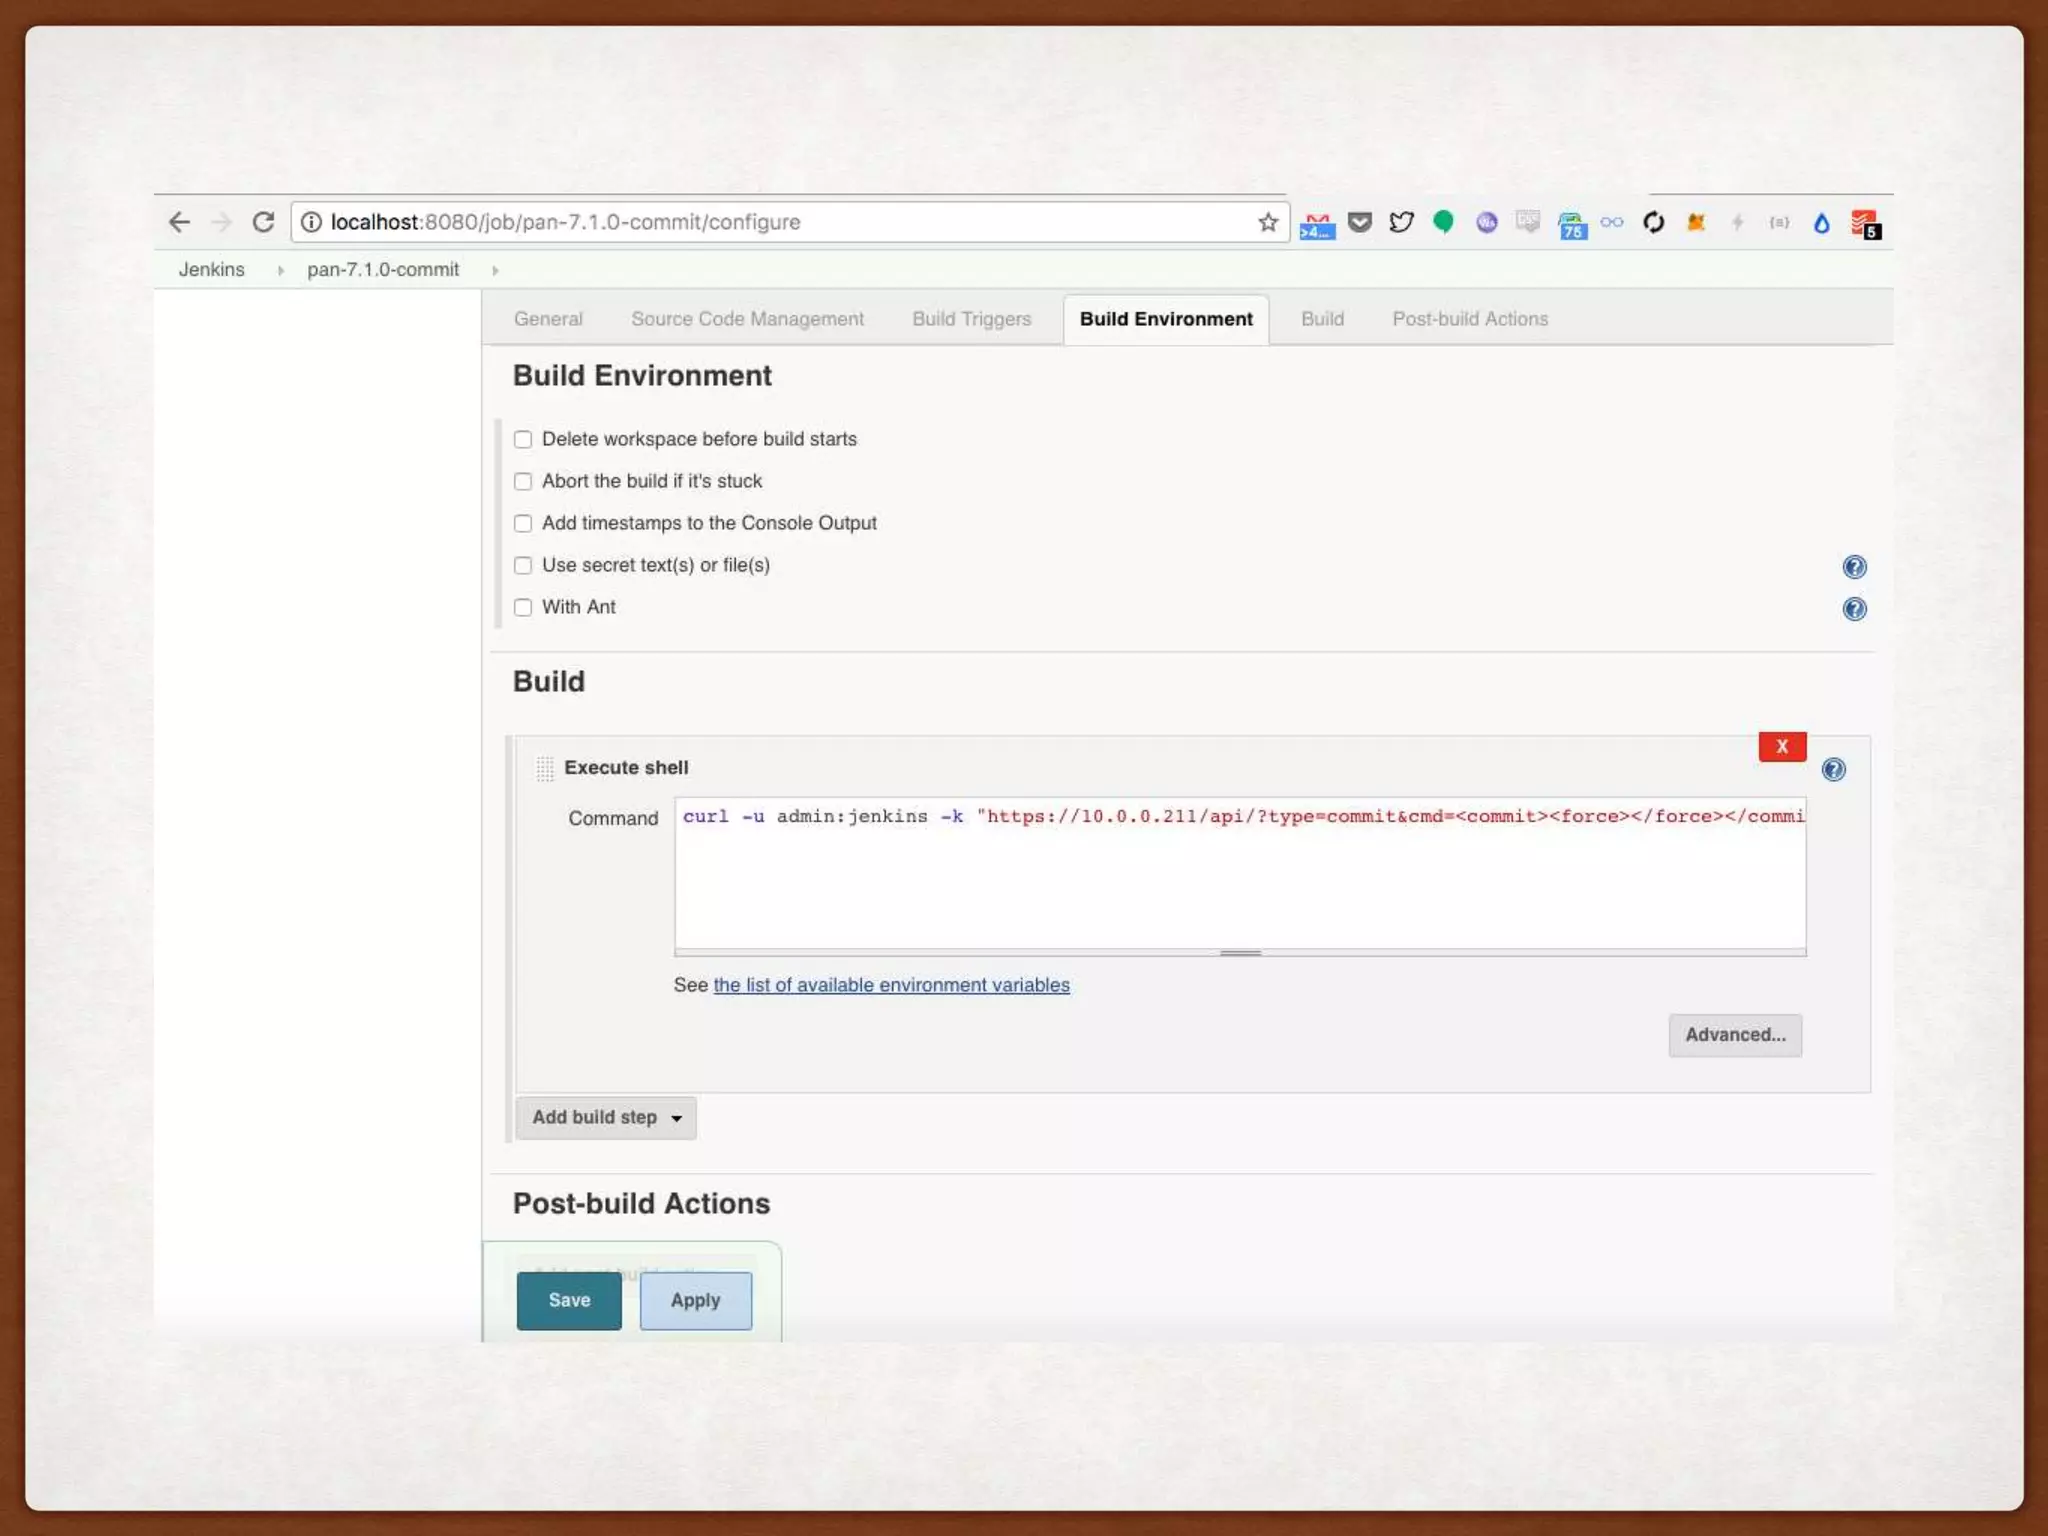Screen dimensions: 2048x1536
Task: Open the extension showing badge 76
Action: pyautogui.click(x=1572, y=225)
